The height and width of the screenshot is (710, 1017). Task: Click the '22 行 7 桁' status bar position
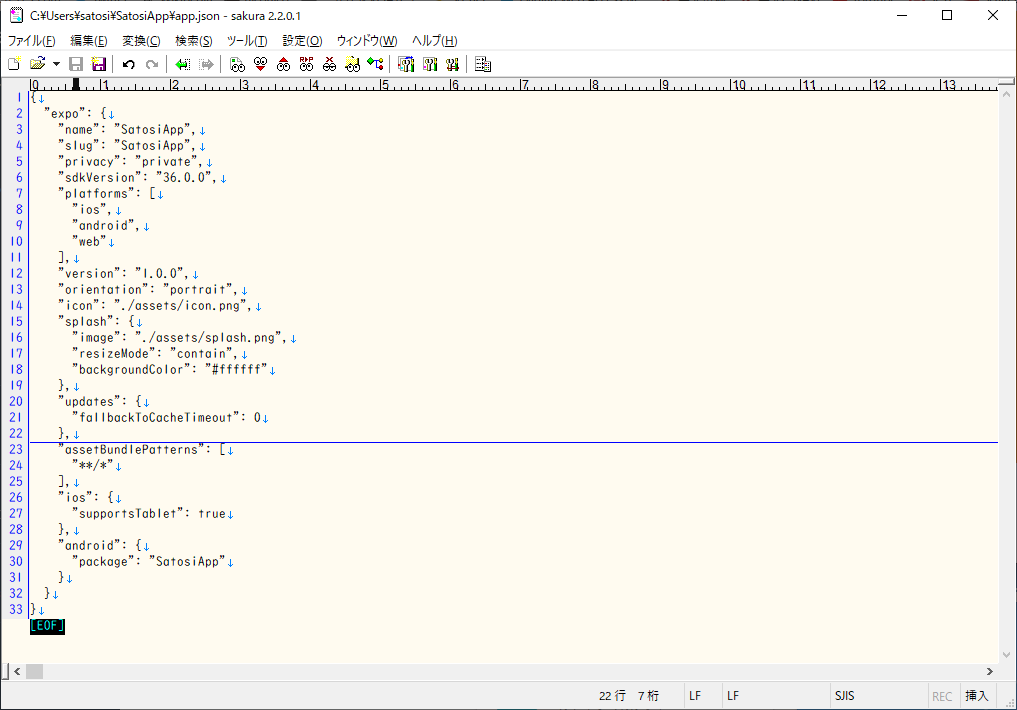[628, 696]
